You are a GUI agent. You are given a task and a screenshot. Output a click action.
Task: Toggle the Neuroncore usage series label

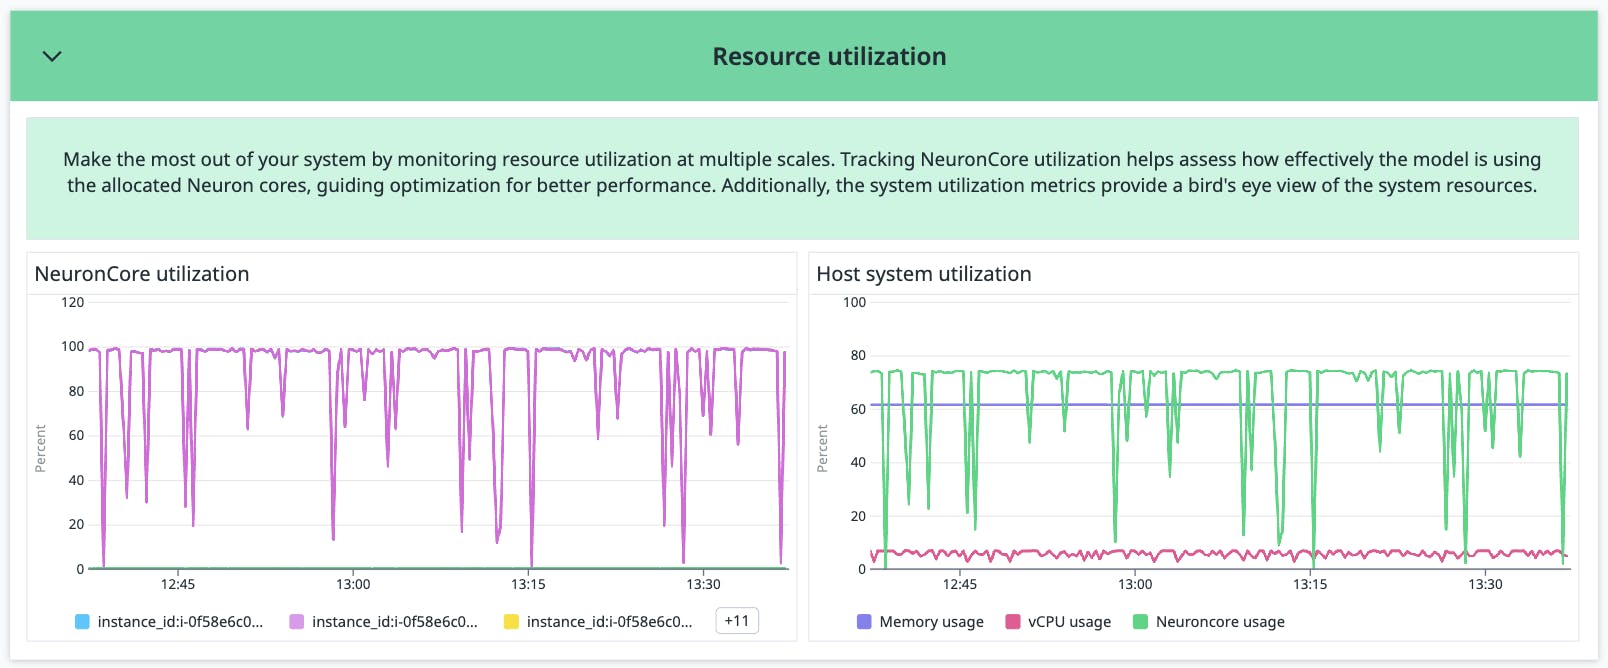1220,622
